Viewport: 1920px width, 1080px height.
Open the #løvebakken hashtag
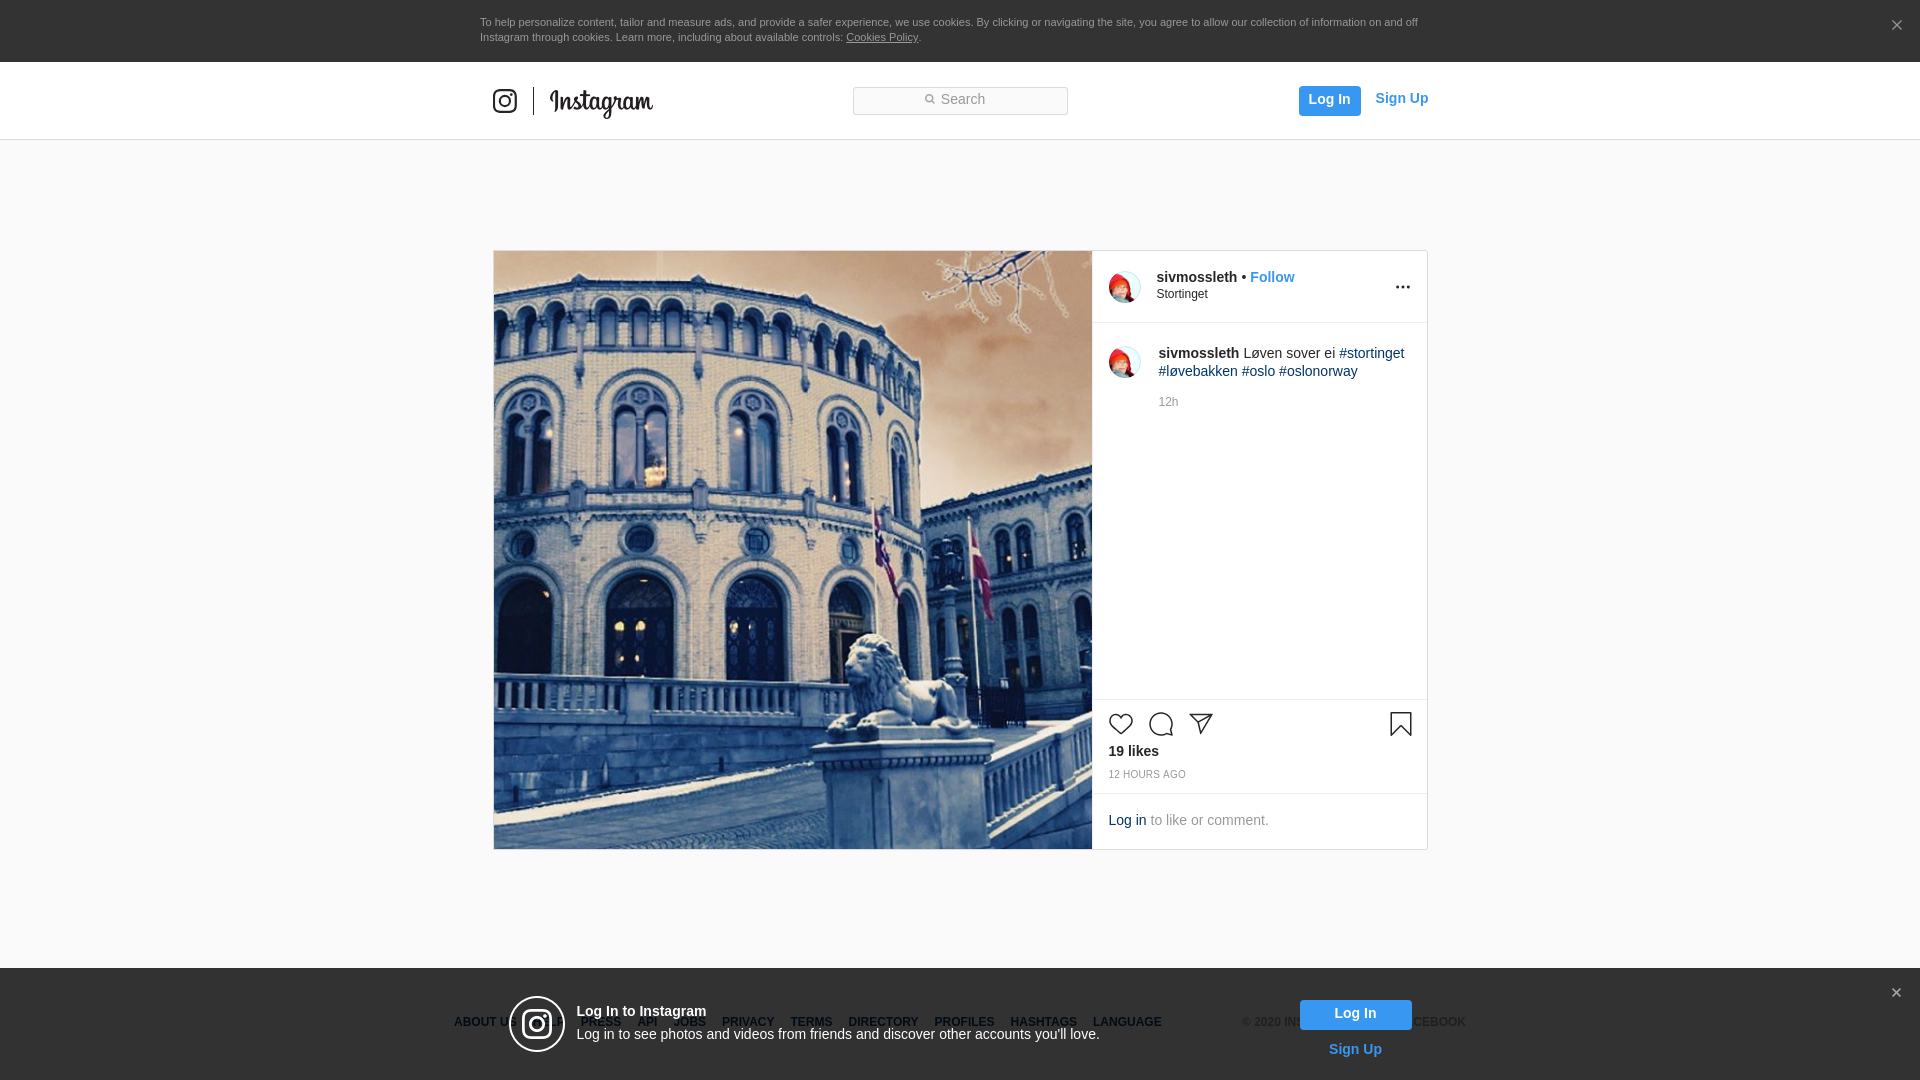(x=1198, y=371)
